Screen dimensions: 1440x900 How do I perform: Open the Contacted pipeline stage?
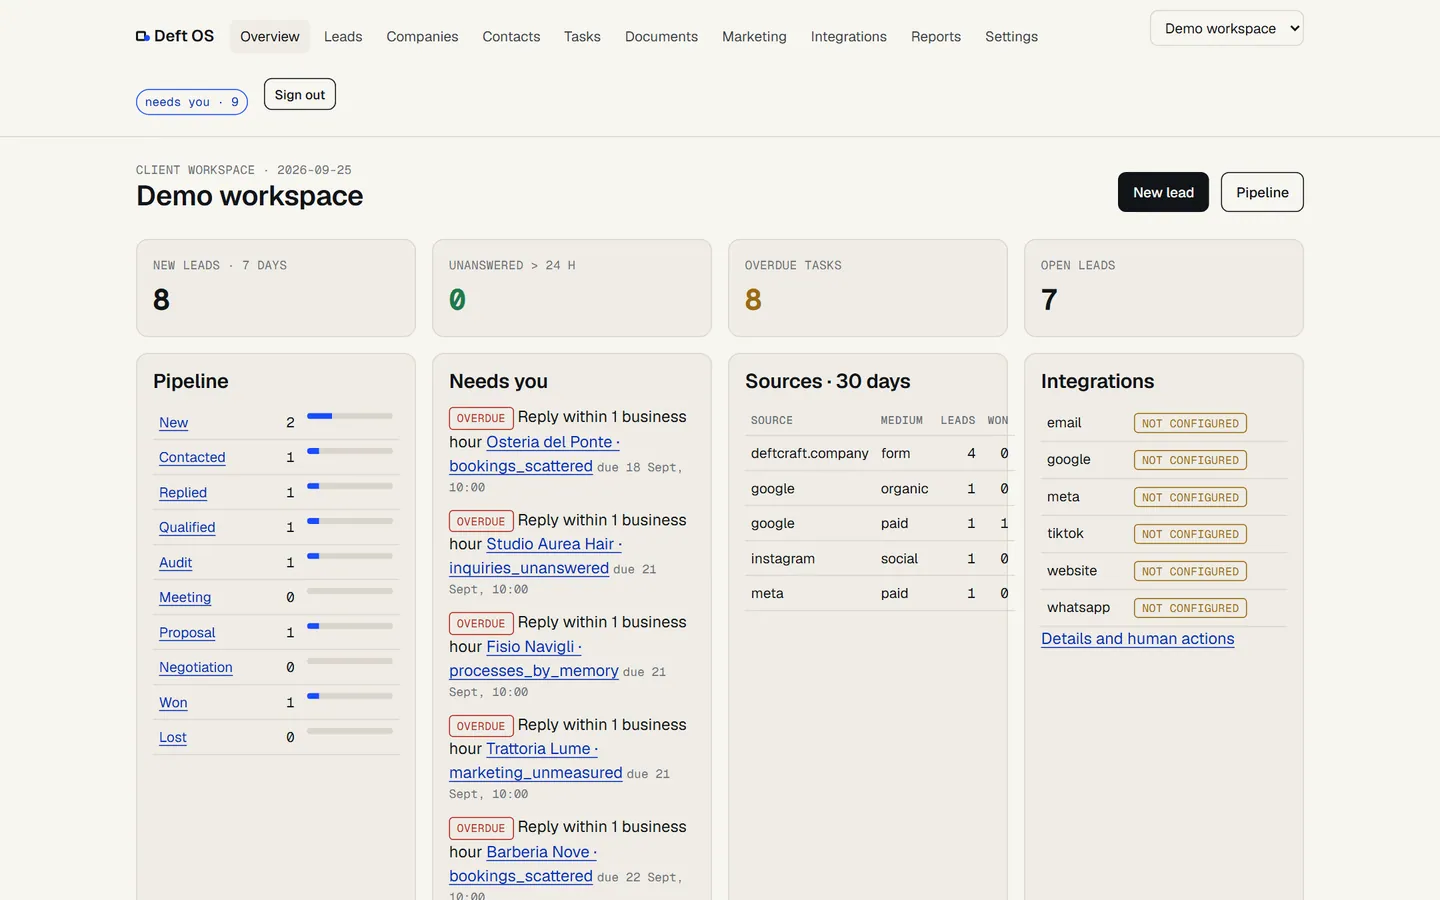pyautogui.click(x=192, y=457)
